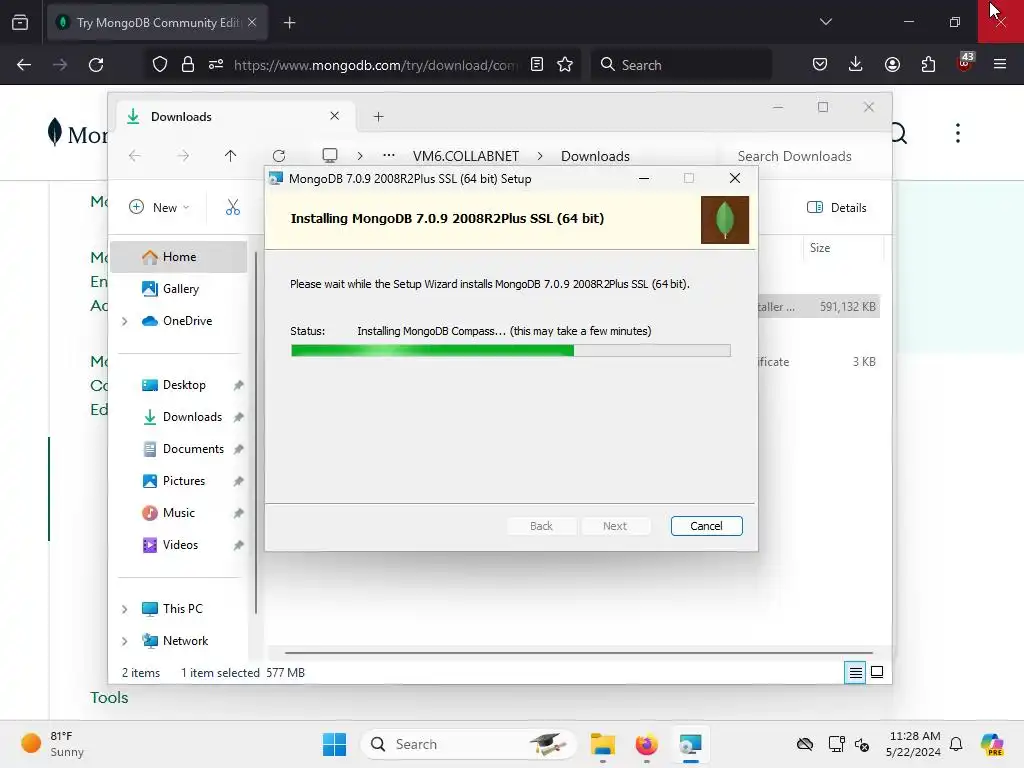
Task: Open pinned Pictures folder
Action: tap(184, 481)
